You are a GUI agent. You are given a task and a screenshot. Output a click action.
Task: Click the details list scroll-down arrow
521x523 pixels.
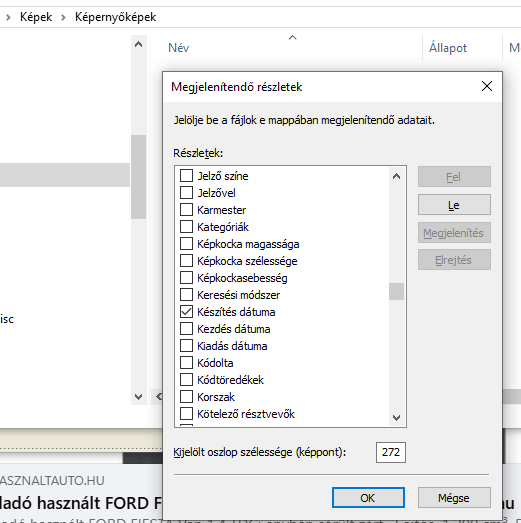396,418
